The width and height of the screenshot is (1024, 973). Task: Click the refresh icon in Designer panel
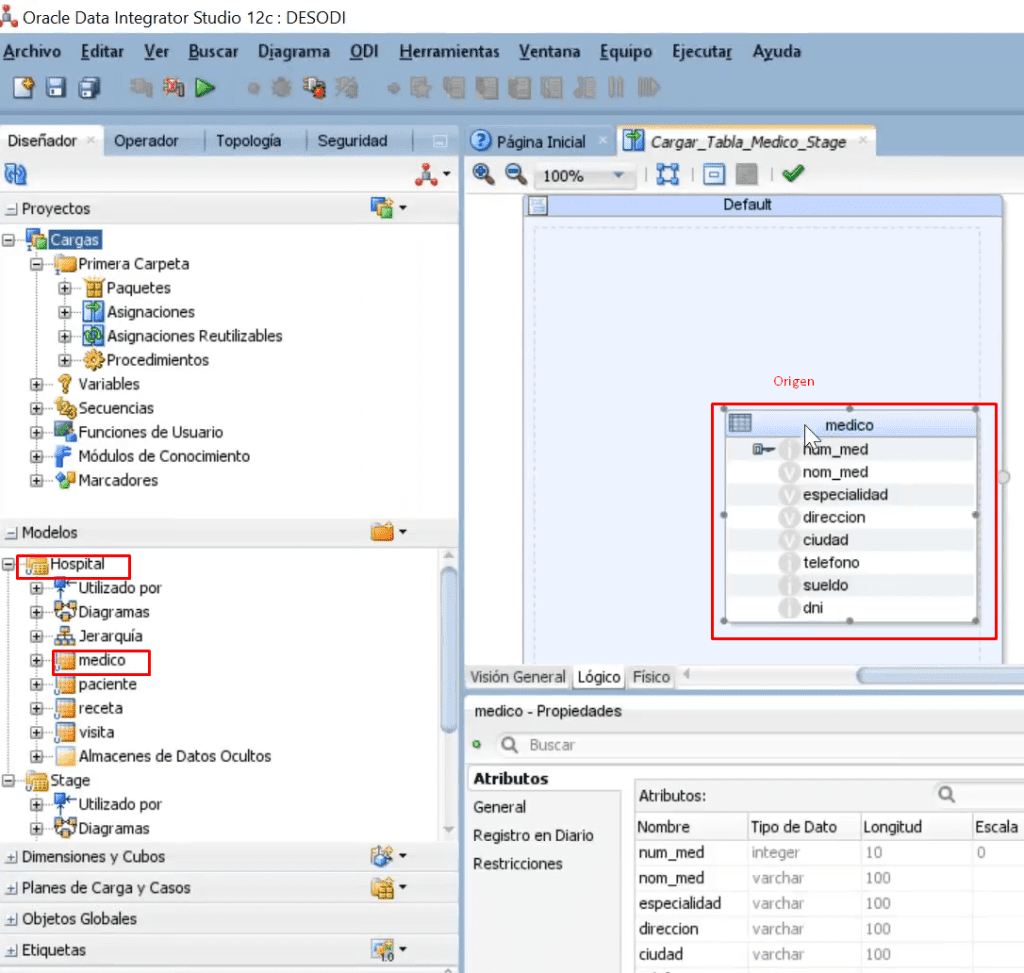pos(16,174)
